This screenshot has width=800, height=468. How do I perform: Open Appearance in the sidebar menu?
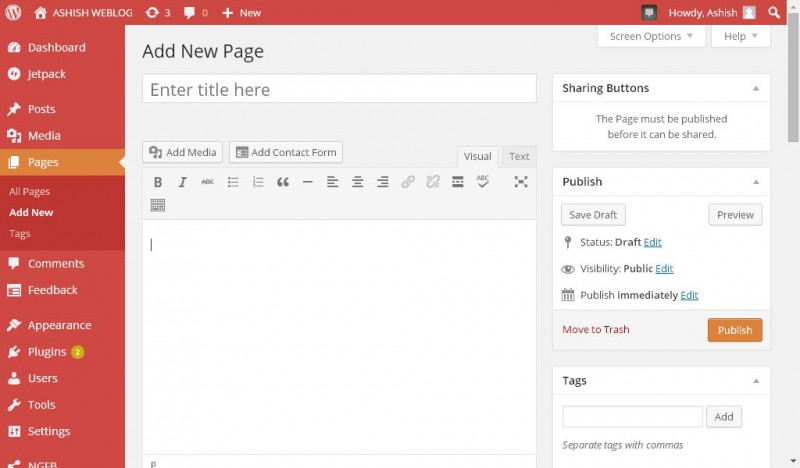click(59, 325)
